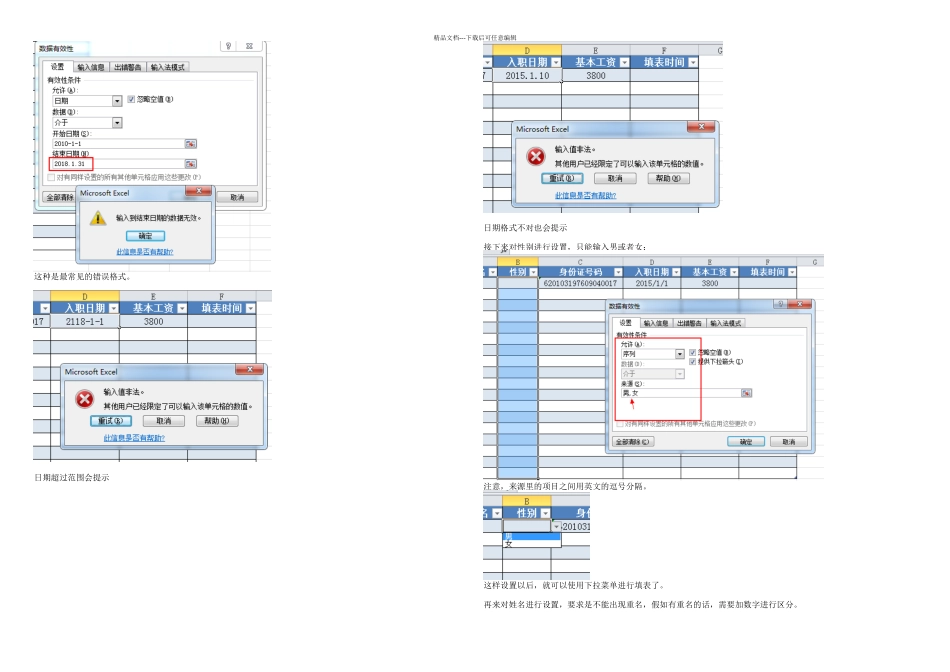Open the 允许 dropdown showing 日期
Screen dimensions: 950x672
117,101
